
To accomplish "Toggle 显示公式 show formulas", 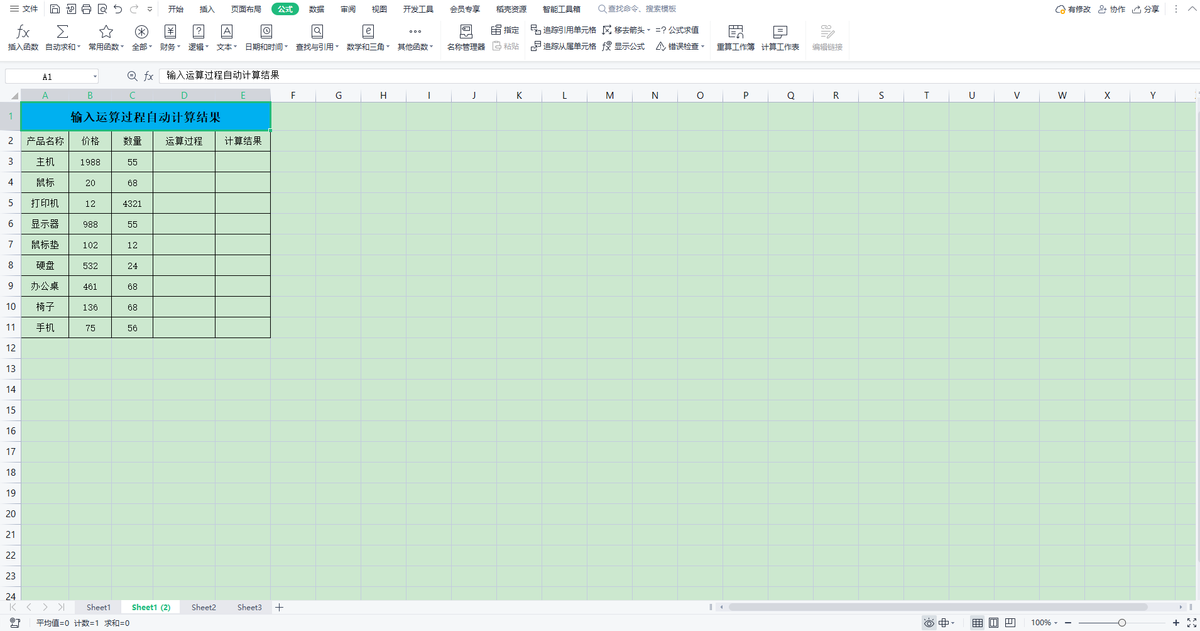I will [x=624, y=46].
